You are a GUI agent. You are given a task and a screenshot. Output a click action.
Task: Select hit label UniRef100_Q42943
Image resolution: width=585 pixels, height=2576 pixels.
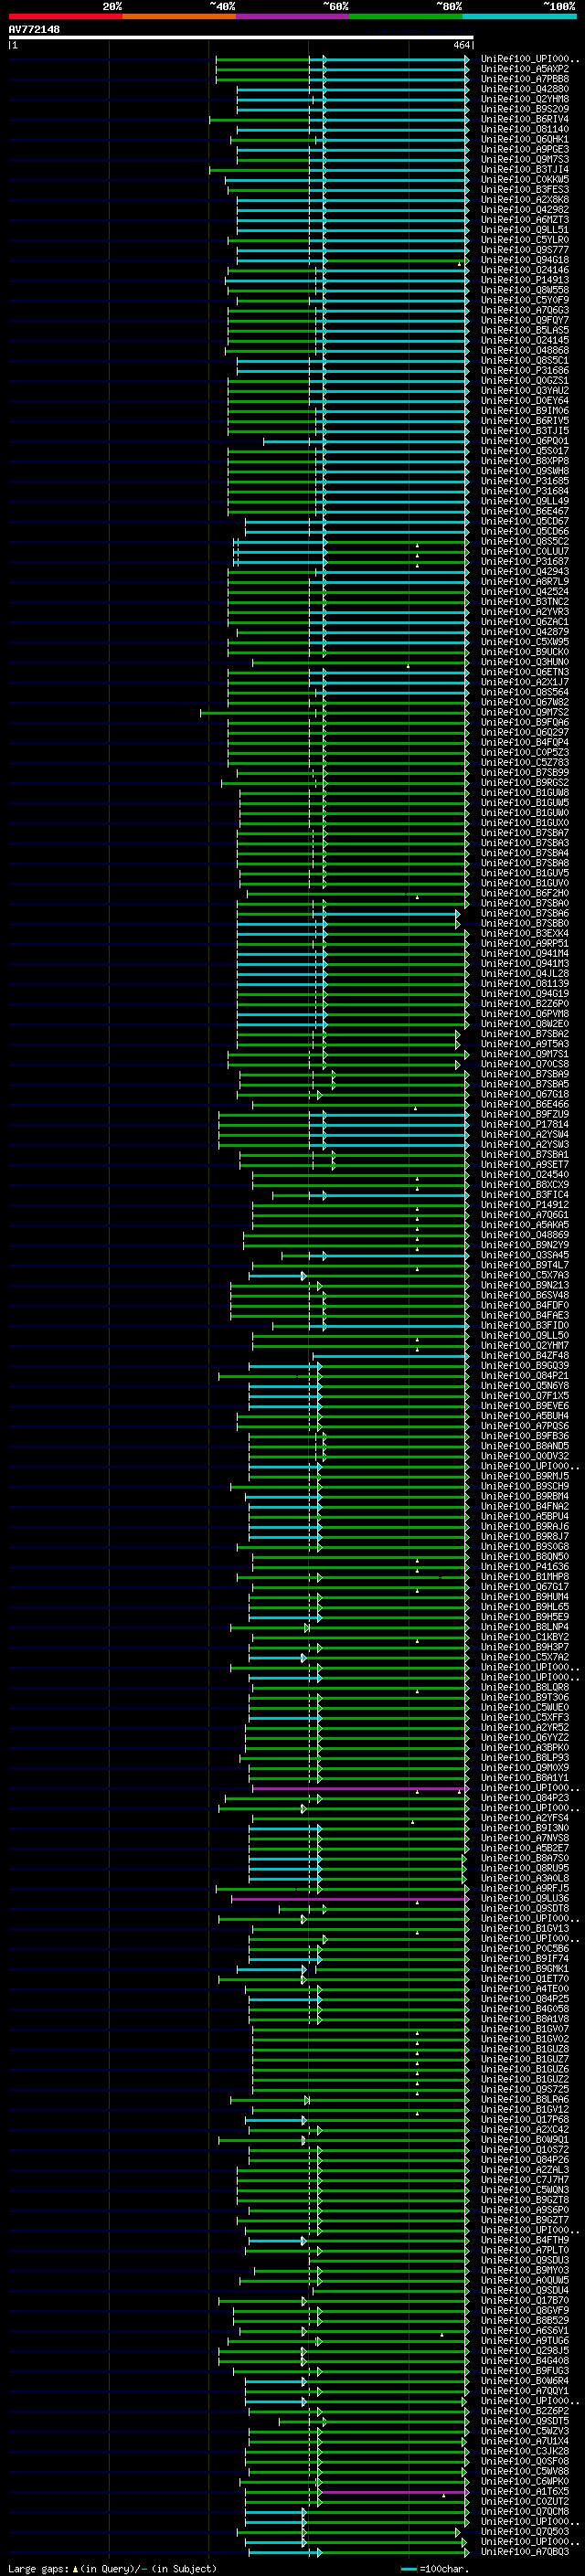point(525,571)
